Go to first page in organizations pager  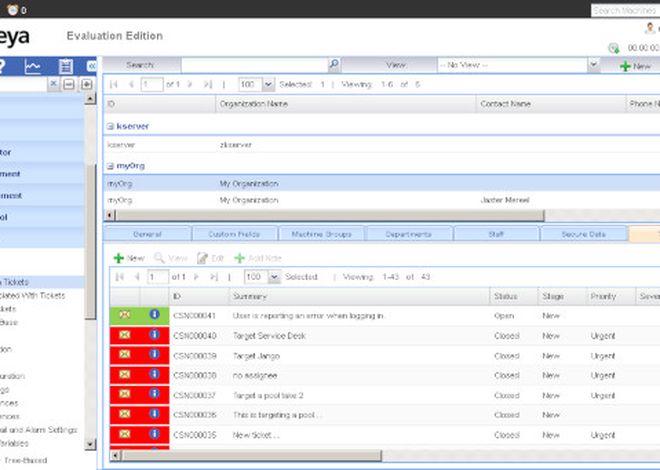[113, 84]
